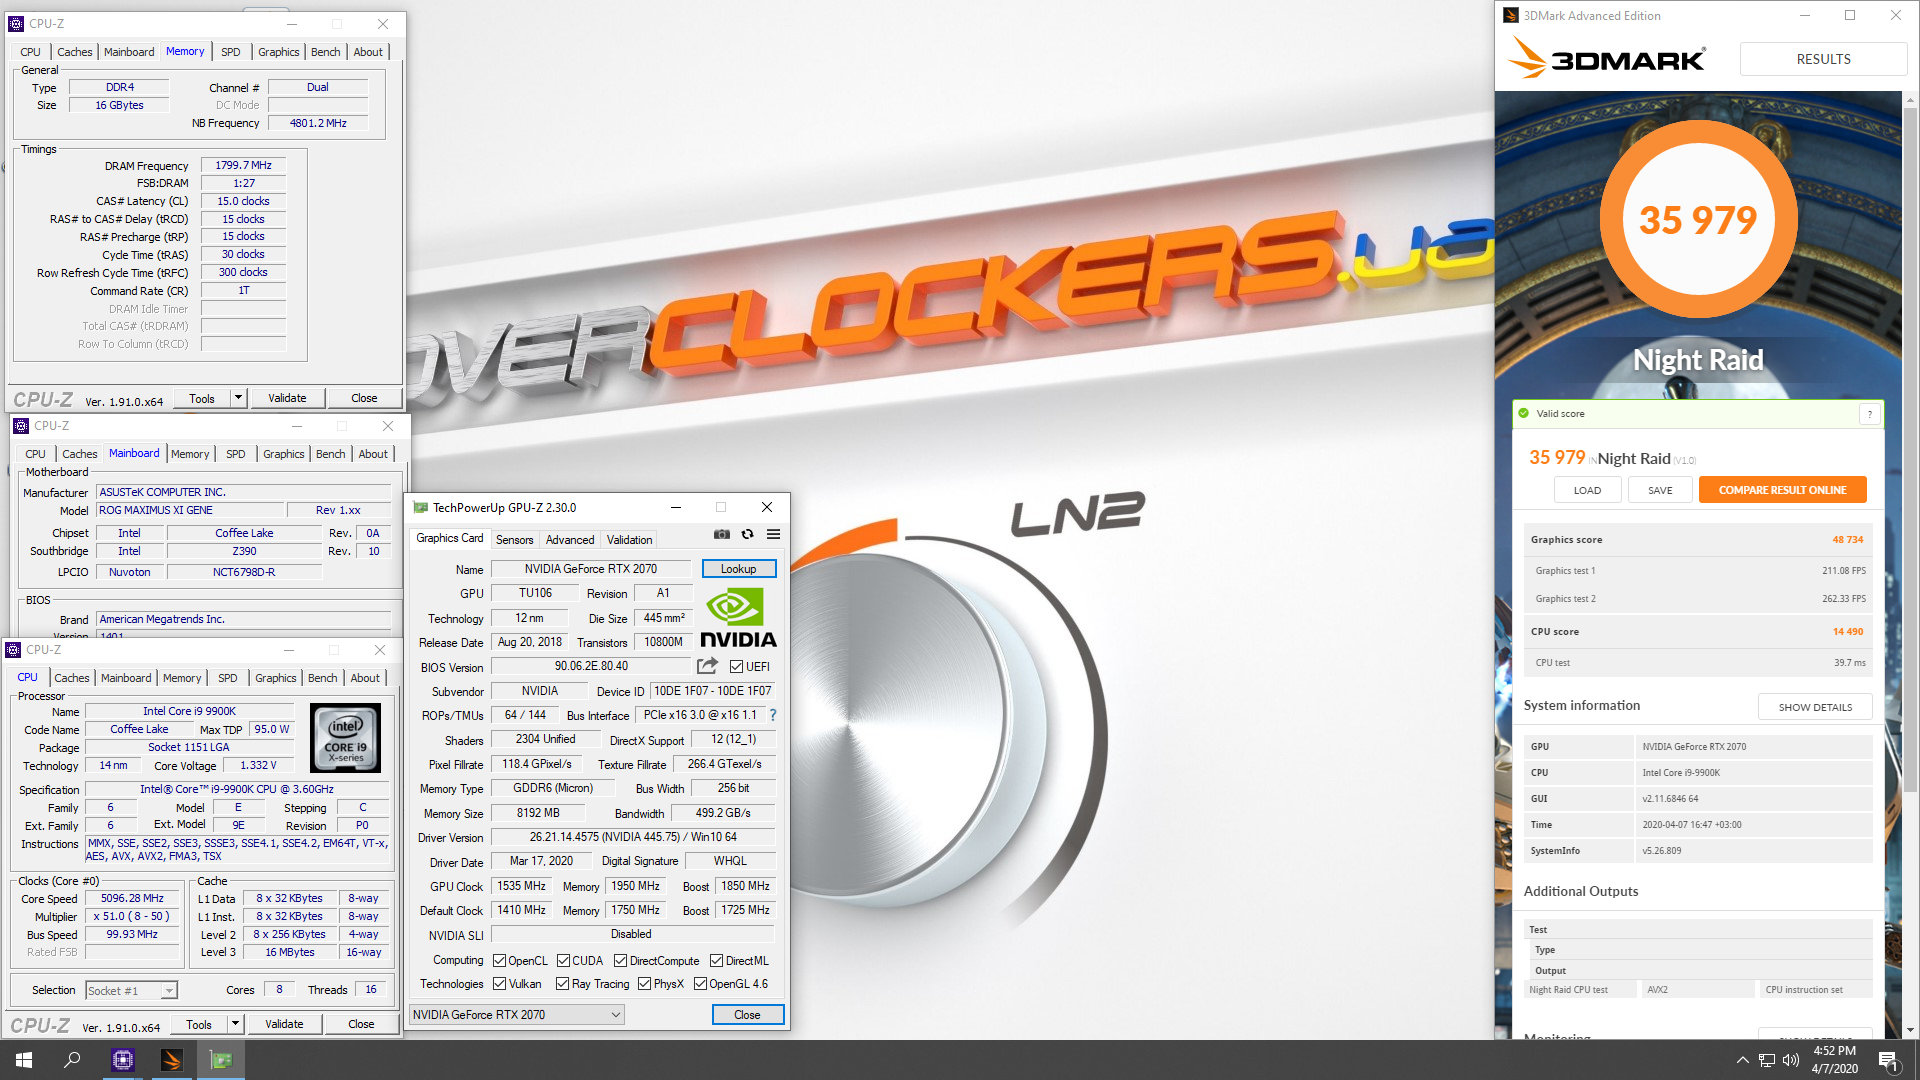The width and height of the screenshot is (1920, 1080).
Task: Click COMPARE RESULT ONLINE button
Action: coord(1782,490)
